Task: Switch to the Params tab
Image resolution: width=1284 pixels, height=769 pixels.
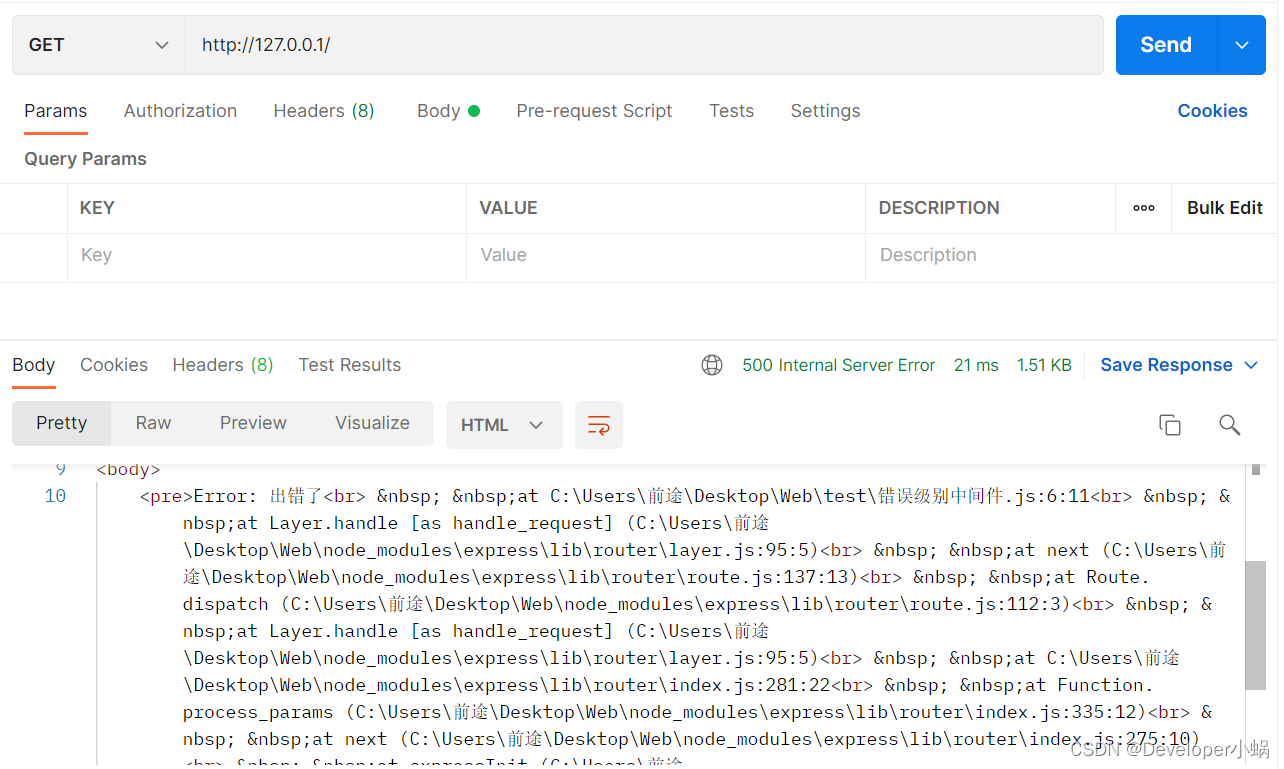Action: (x=56, y=111)
